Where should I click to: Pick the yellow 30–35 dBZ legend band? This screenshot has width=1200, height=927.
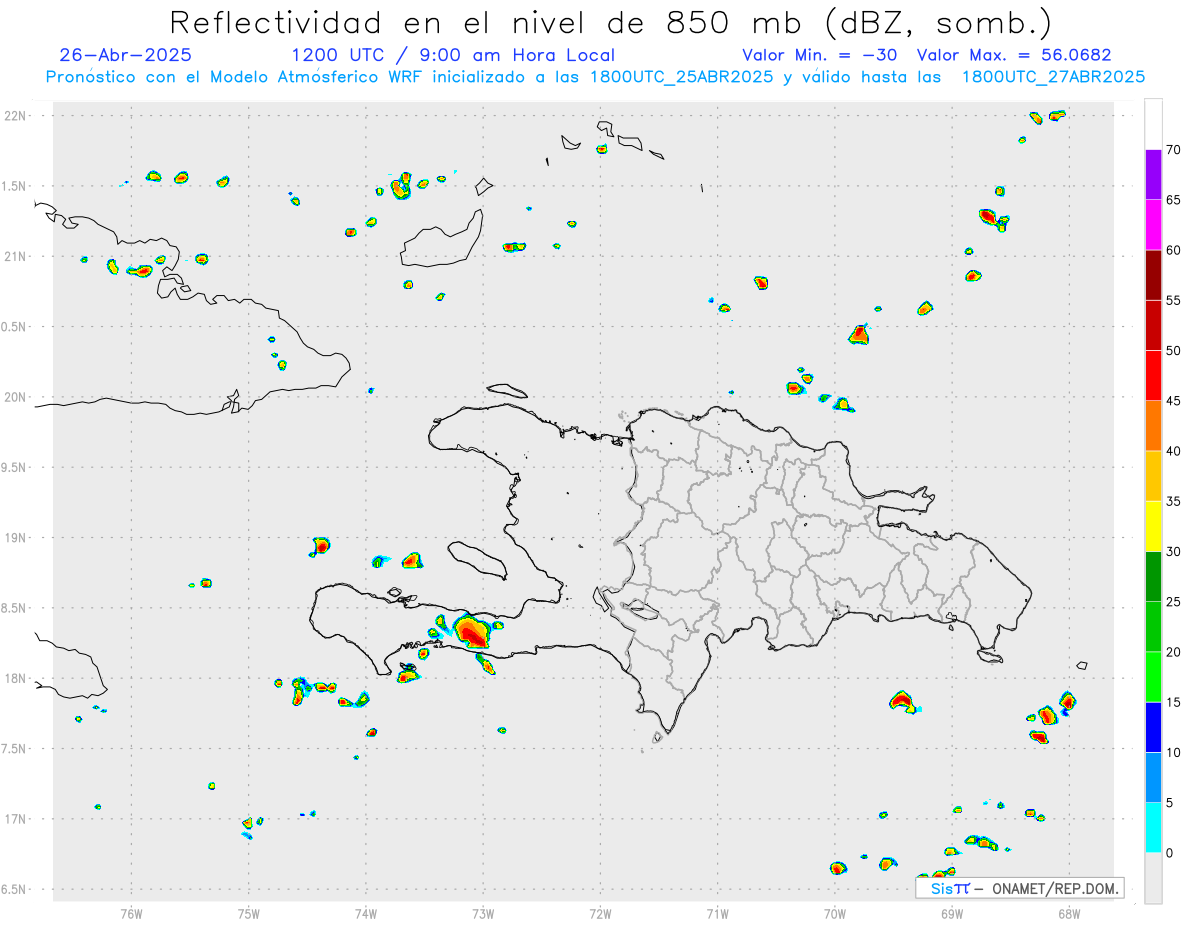click(x=1153, y=526)
